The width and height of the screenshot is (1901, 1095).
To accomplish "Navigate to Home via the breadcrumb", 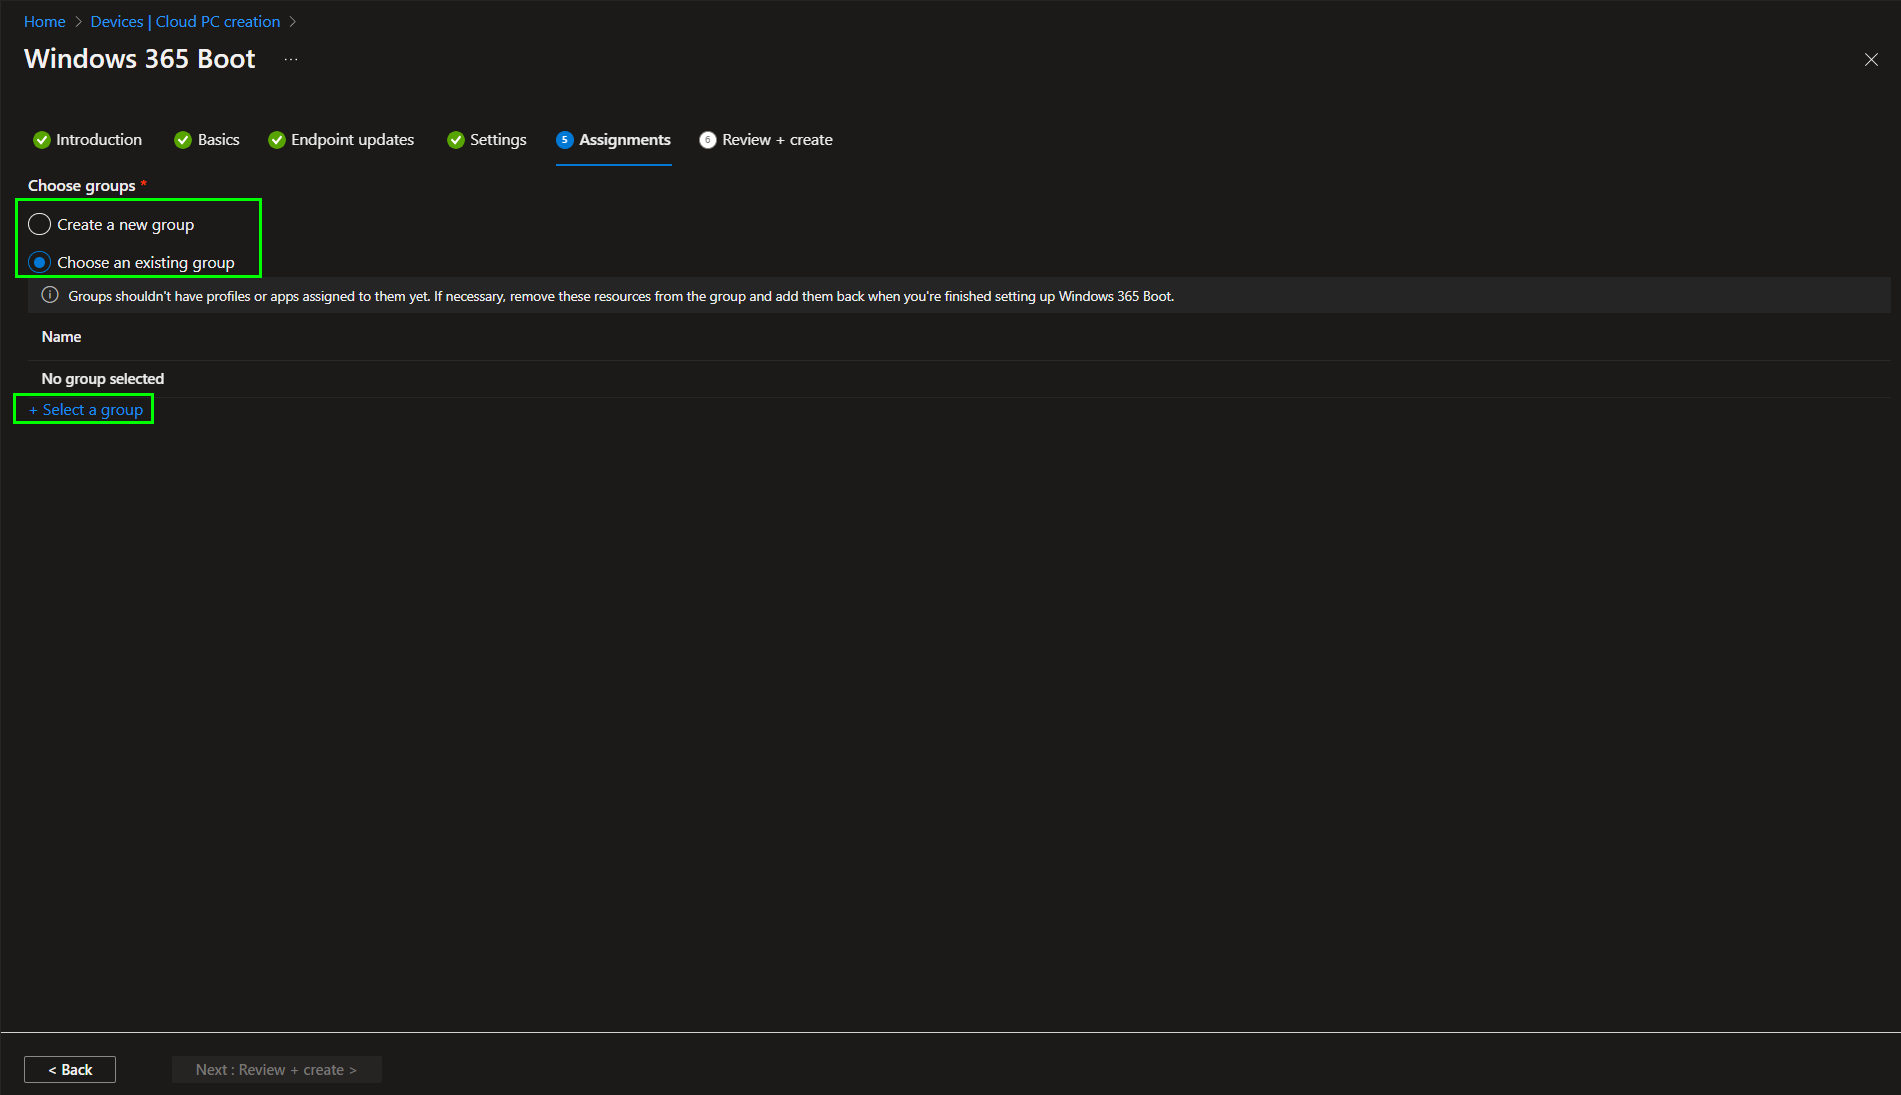I will (x=45, y=22).
